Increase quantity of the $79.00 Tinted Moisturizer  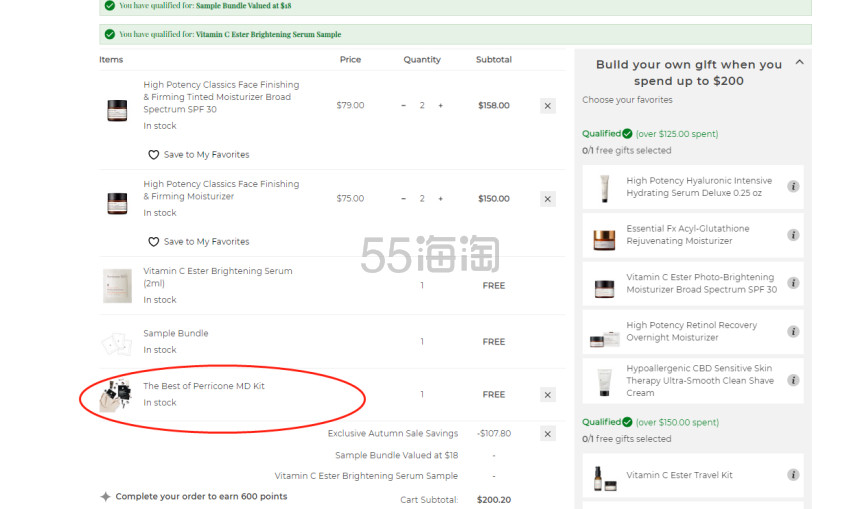[x=440, y=105]
